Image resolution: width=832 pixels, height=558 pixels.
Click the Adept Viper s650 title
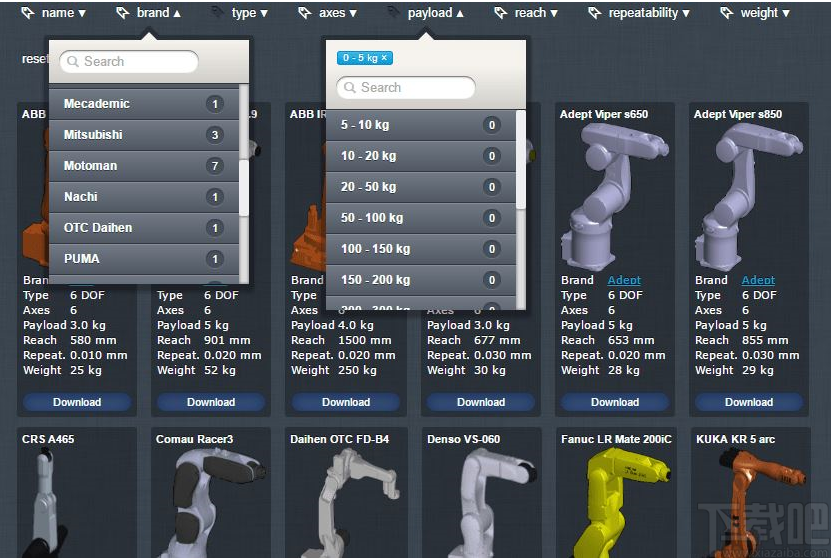604,114
